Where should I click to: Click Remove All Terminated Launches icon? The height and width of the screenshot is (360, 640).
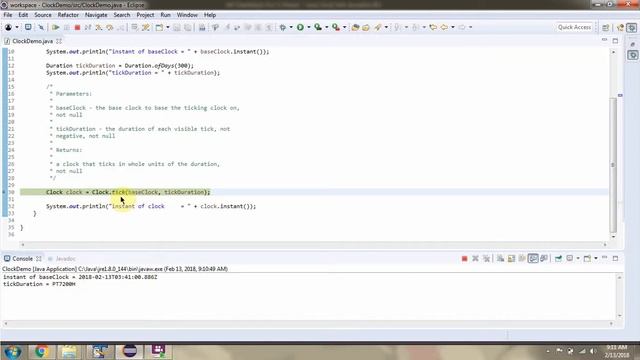[x=487, y=258]
